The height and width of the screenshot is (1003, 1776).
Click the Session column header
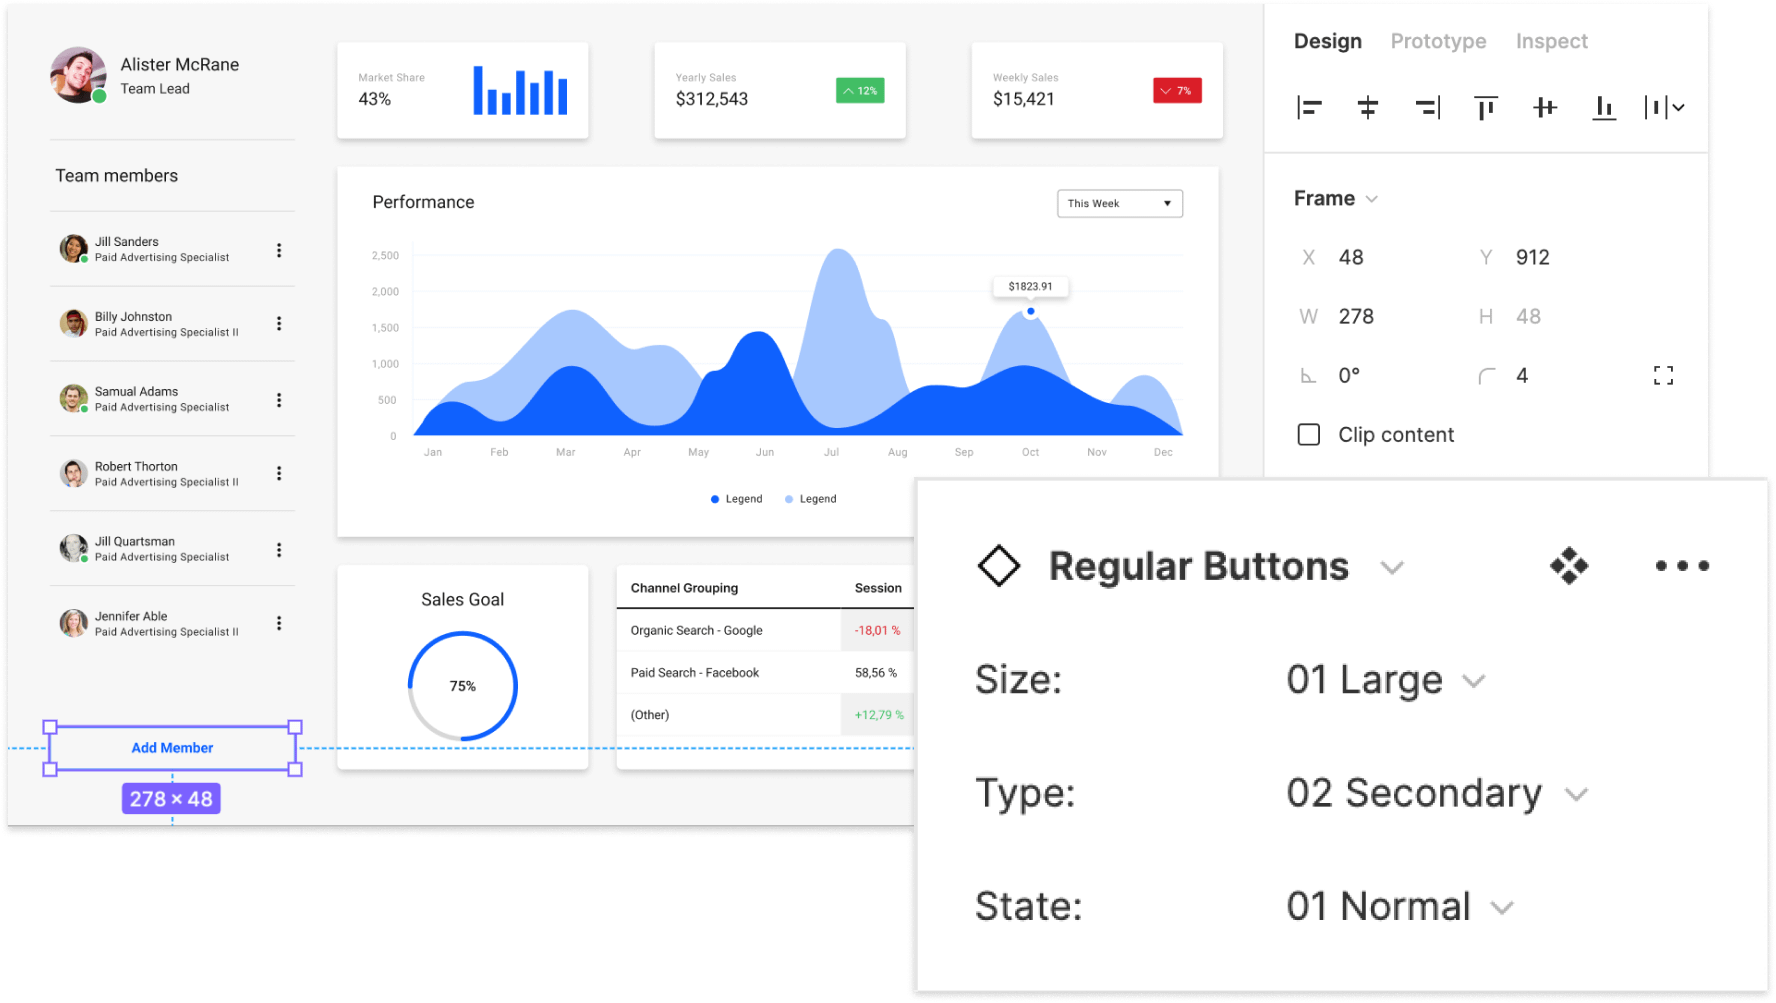pos(878,588)
